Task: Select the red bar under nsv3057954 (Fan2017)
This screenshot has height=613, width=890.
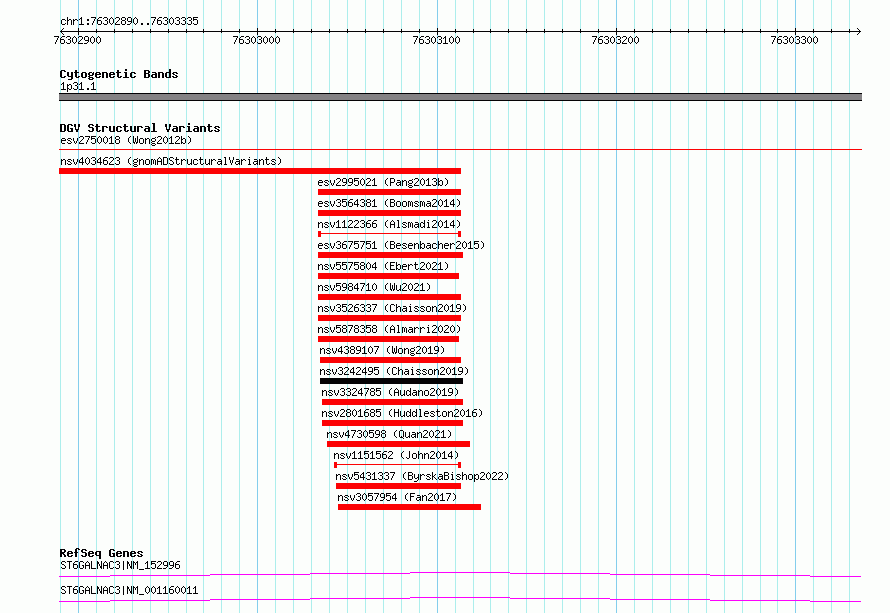Action: click(x=409, y=507)
